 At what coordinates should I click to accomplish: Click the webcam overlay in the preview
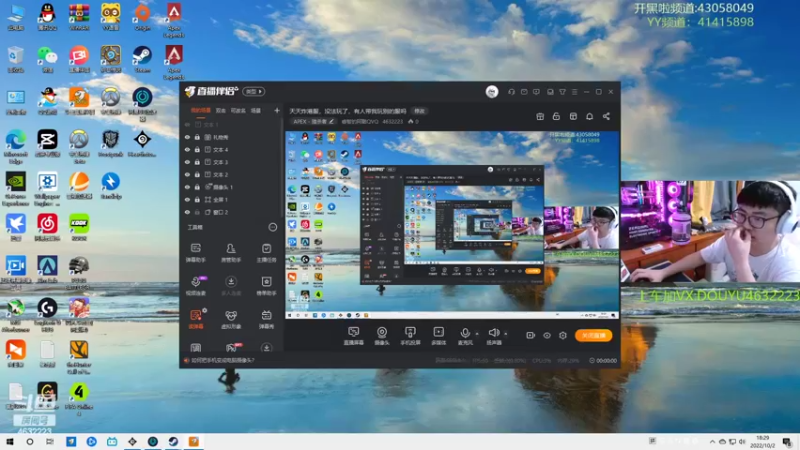tap(582, 228)
